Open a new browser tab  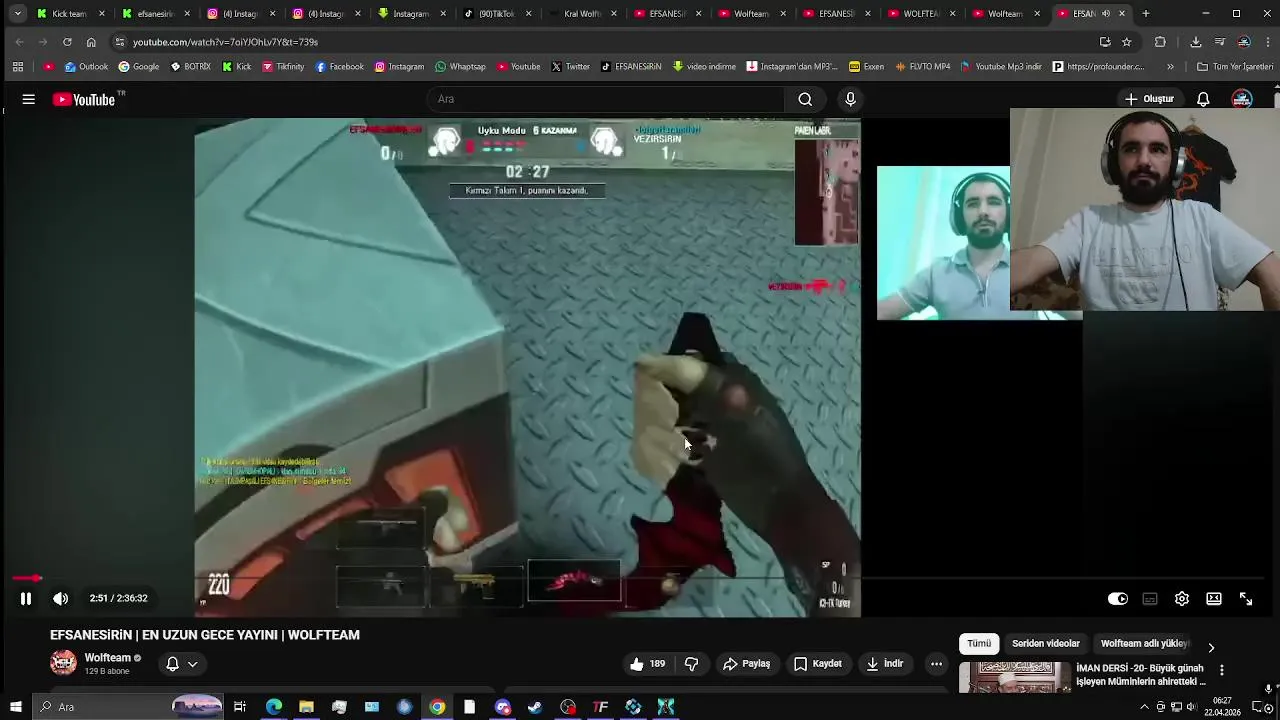(x=1145, y=14)
